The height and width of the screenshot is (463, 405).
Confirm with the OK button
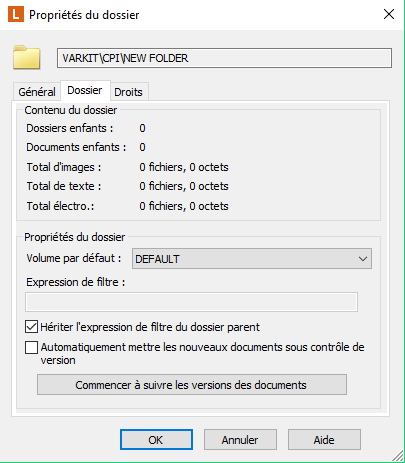(x=156, y=440)
